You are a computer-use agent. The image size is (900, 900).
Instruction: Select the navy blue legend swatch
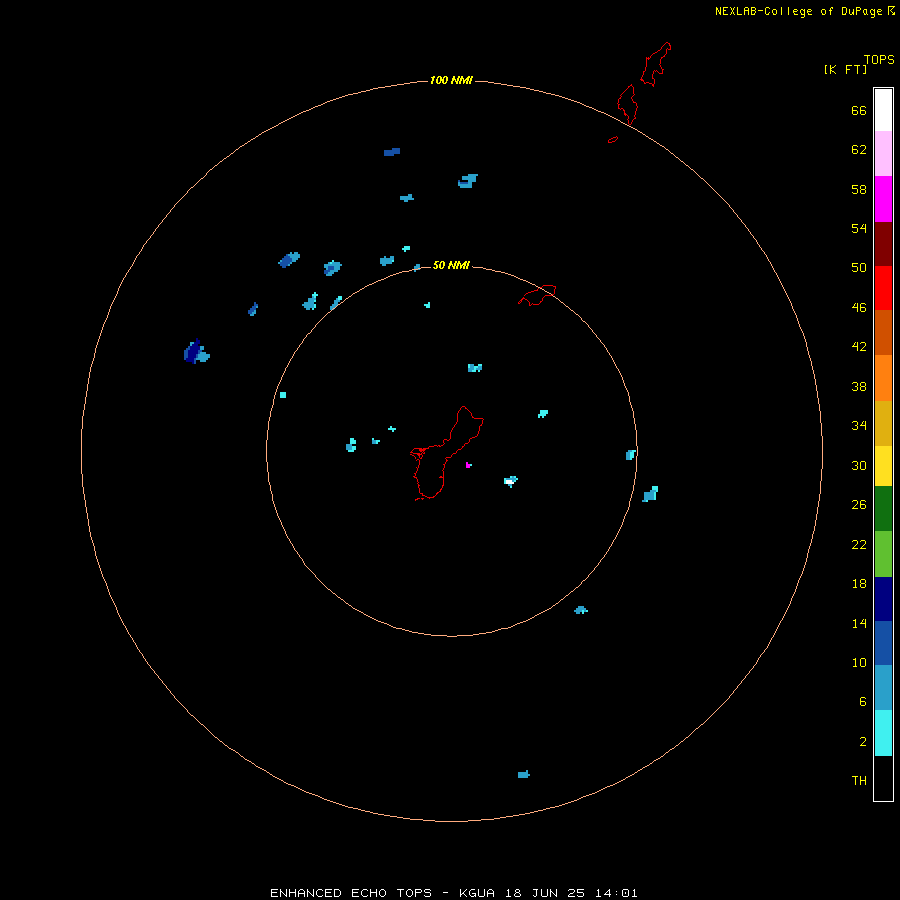point(883,599)
